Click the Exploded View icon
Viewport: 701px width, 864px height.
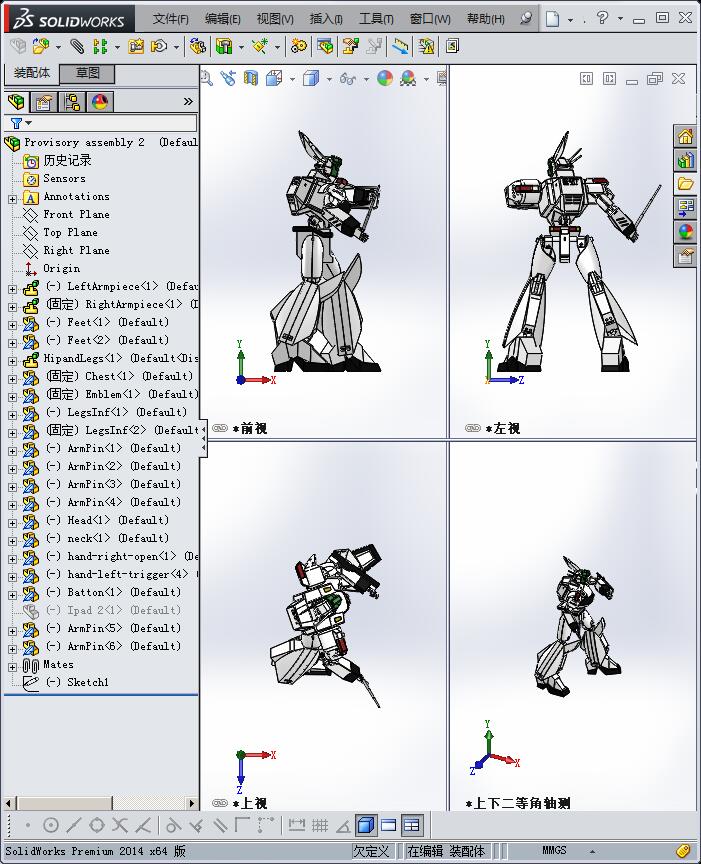[350, 46]
